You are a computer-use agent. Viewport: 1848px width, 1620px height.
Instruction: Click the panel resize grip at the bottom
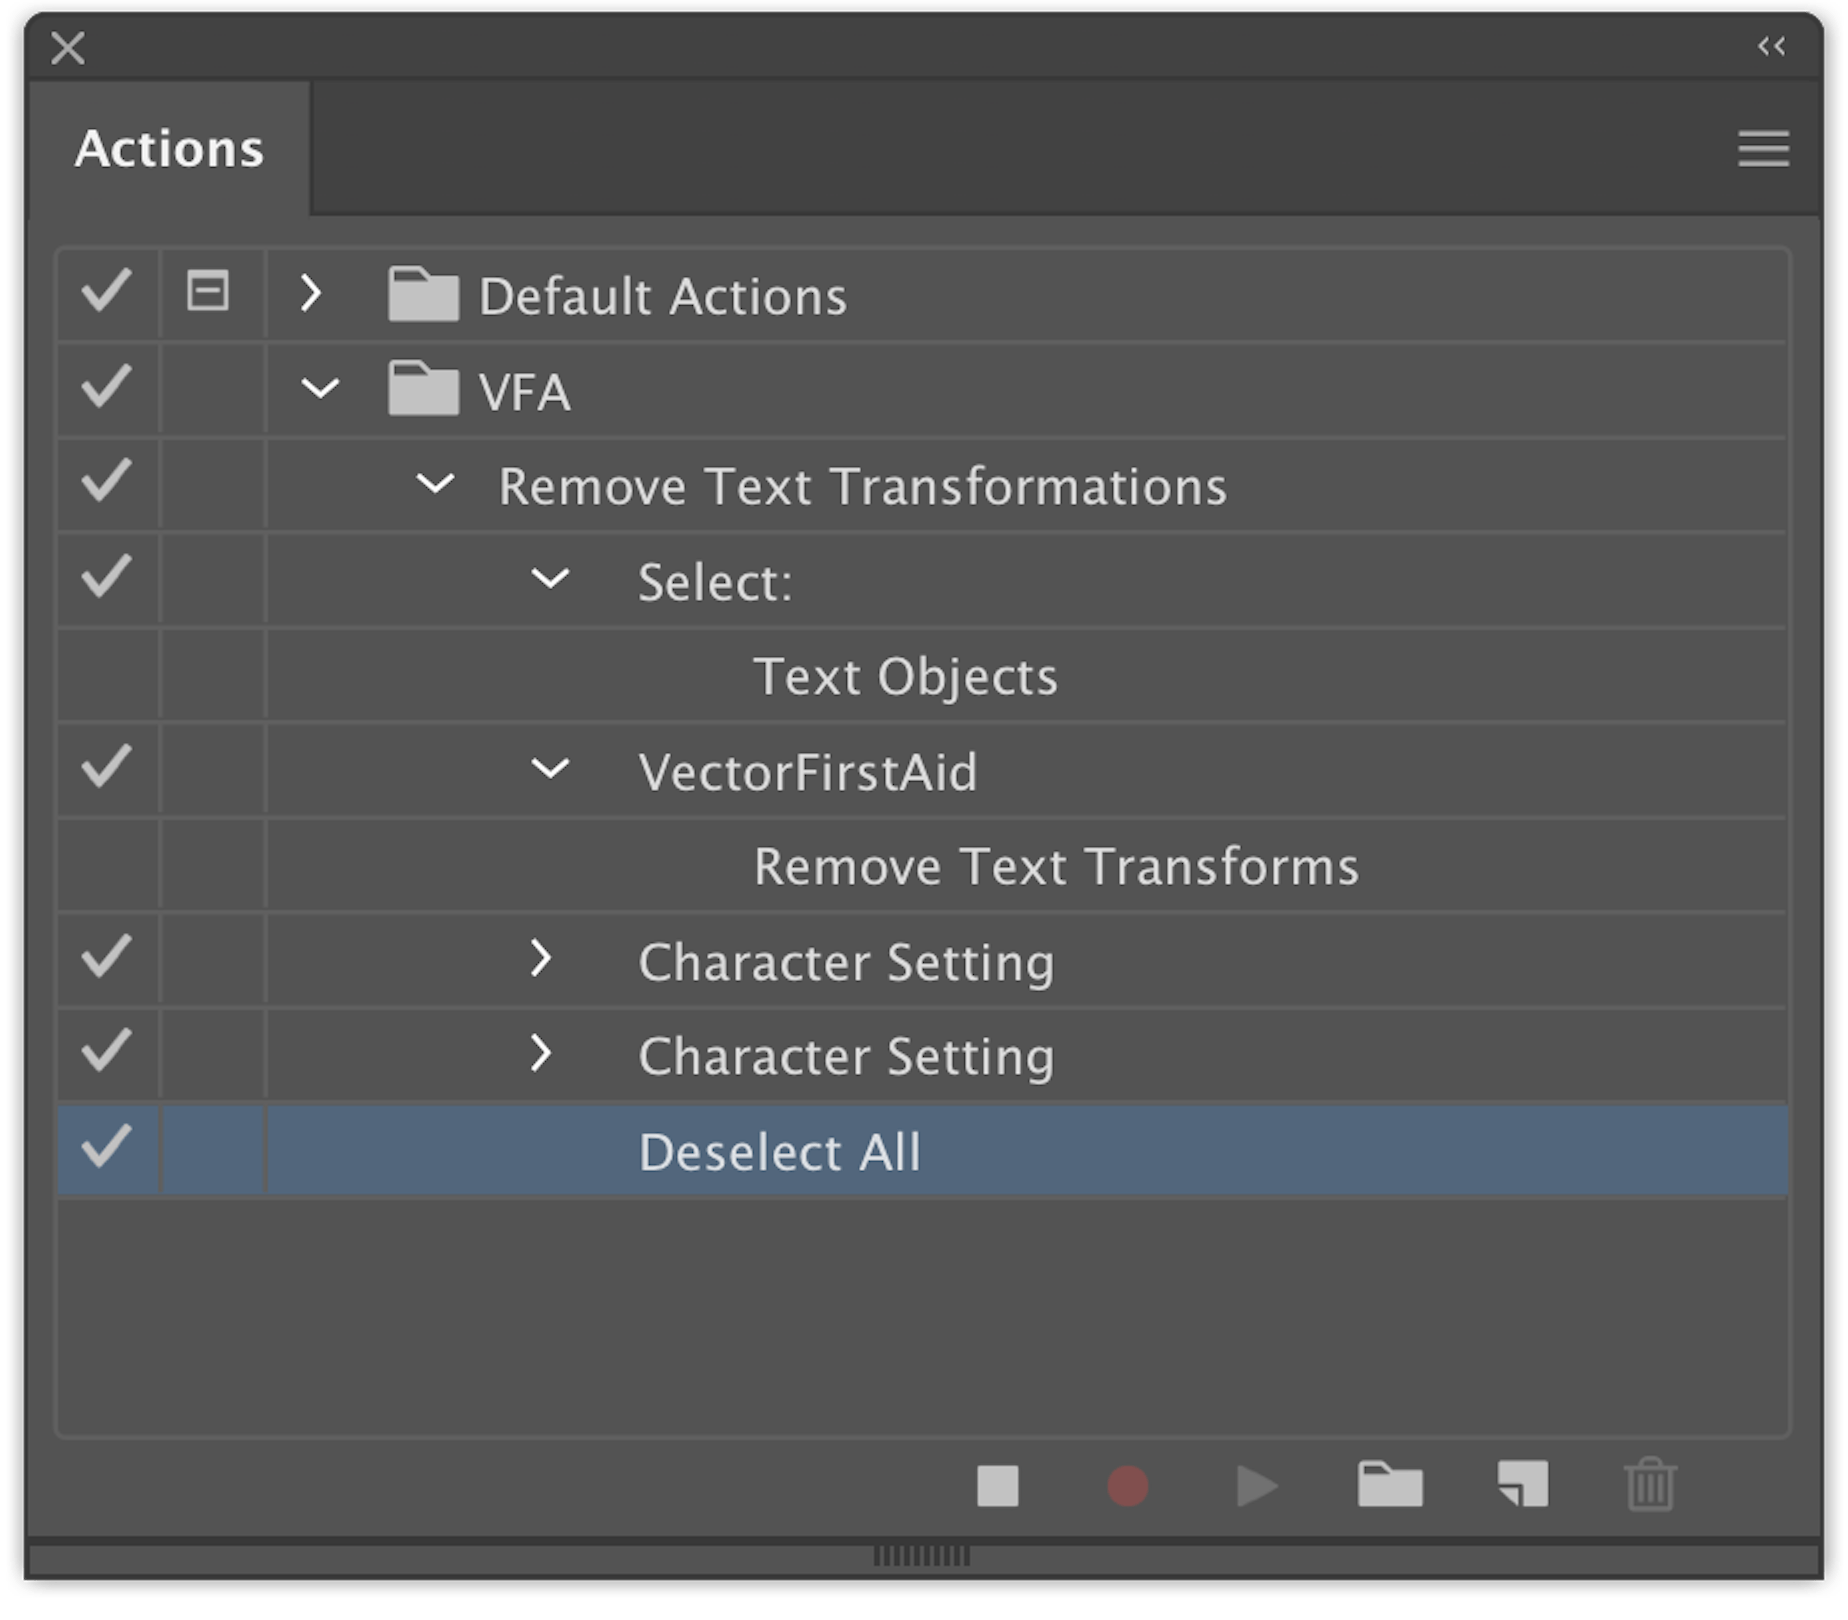920,1554
